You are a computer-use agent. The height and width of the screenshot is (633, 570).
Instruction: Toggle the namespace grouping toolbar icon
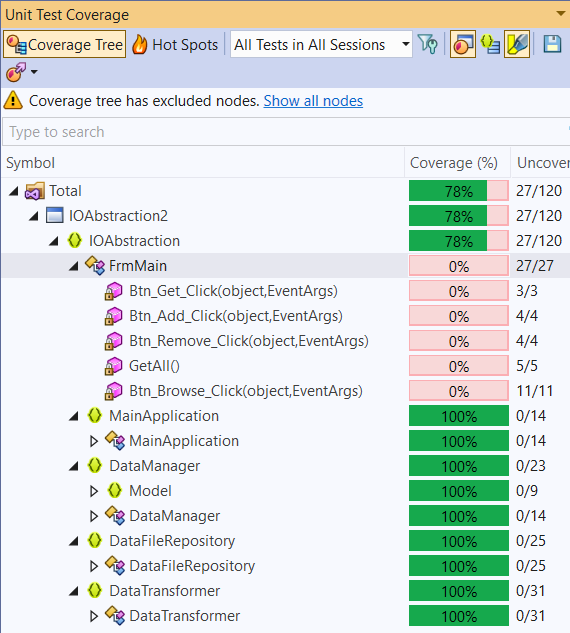[x=490, y=44]
